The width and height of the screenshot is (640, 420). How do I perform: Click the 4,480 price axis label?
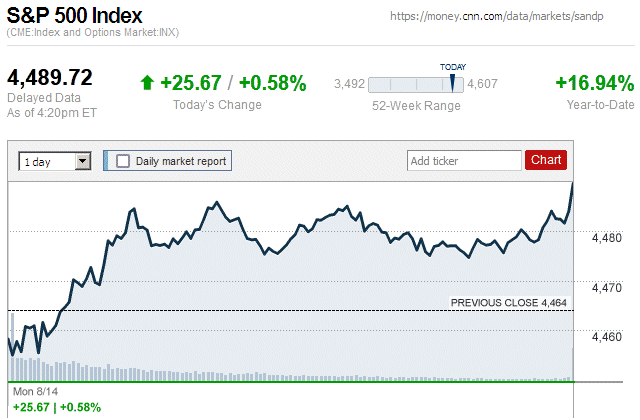click(x=607, y=238)
